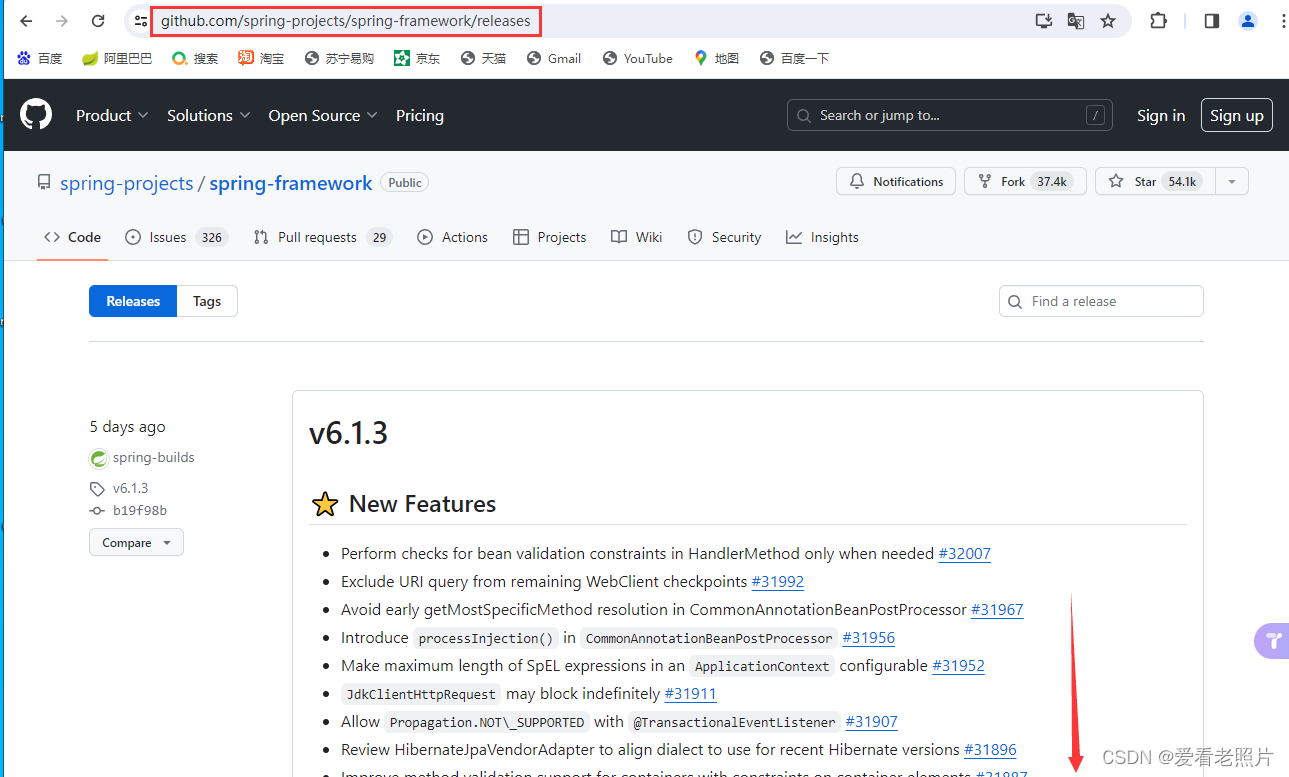Go back with browser back arrow
Screen dimensions: 1289x777
[x=27, y=21]
